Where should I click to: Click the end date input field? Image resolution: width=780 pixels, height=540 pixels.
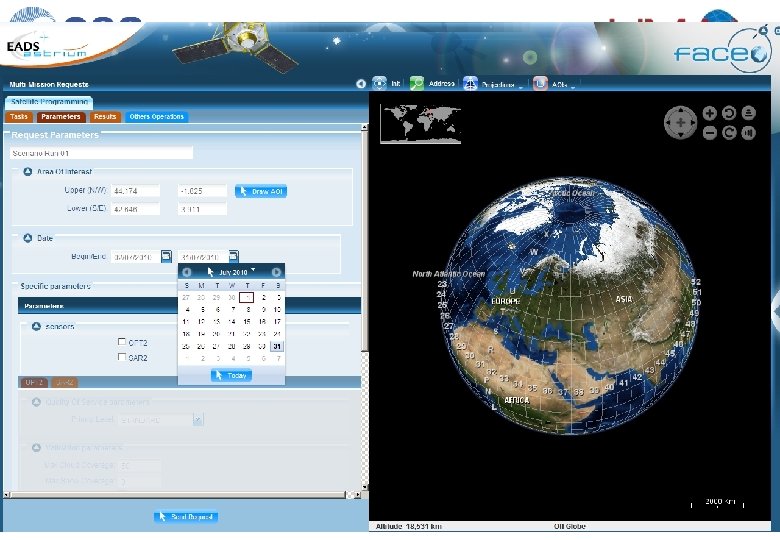tap(203, 257)
